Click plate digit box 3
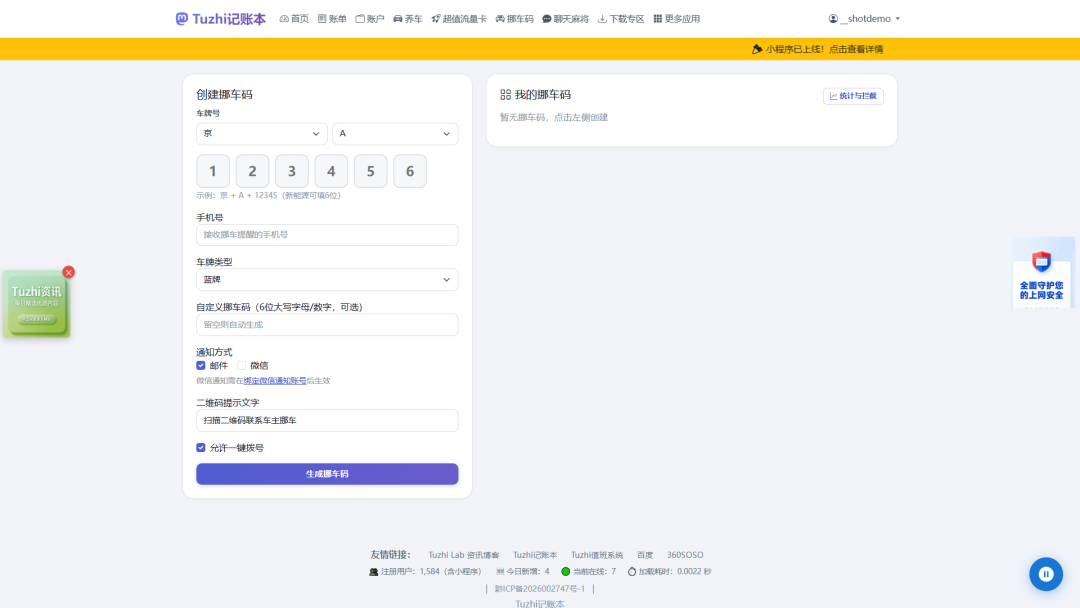 coord(291,171)
